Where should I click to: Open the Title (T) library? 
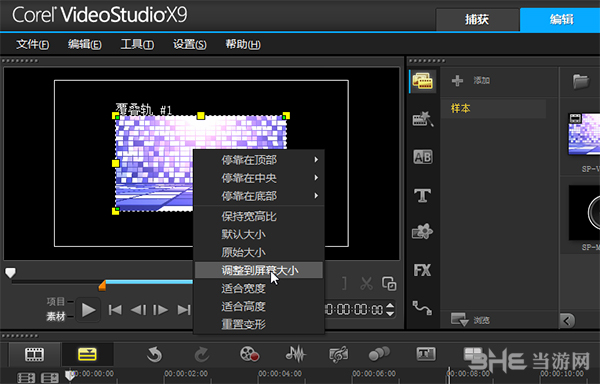click(x=422, y=195)
